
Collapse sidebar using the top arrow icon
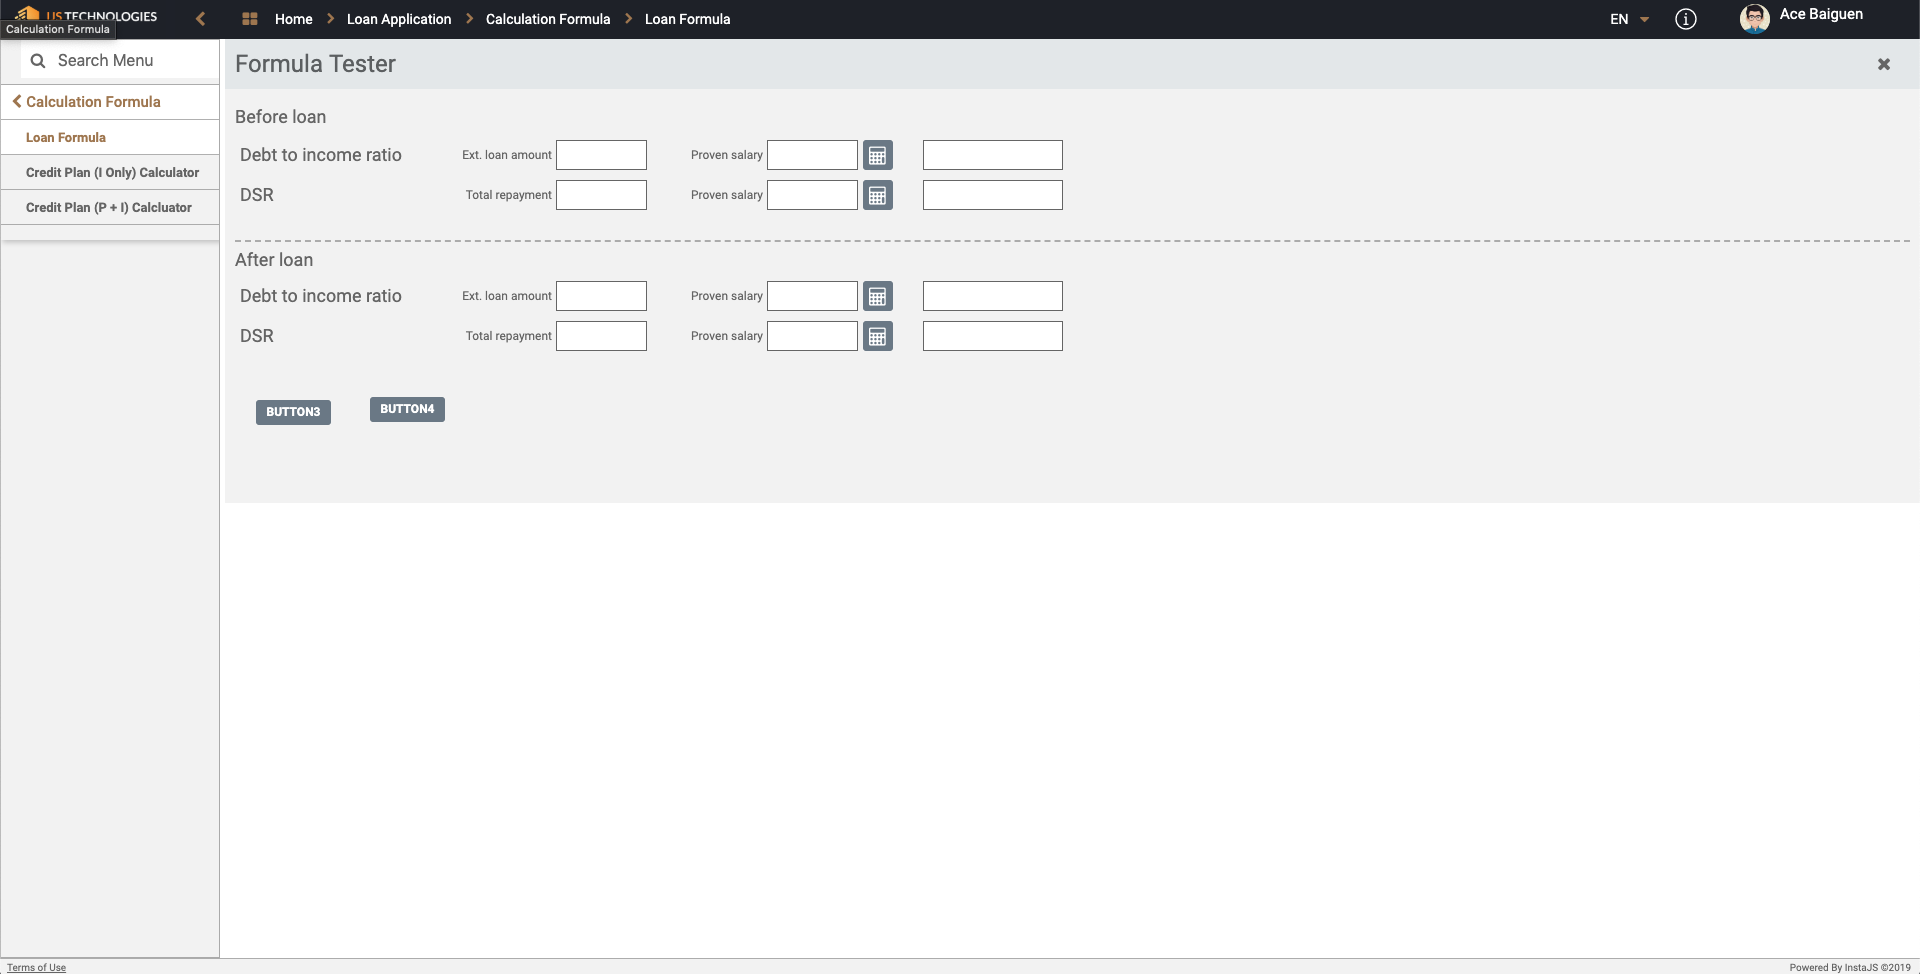(x=201, y=19)
